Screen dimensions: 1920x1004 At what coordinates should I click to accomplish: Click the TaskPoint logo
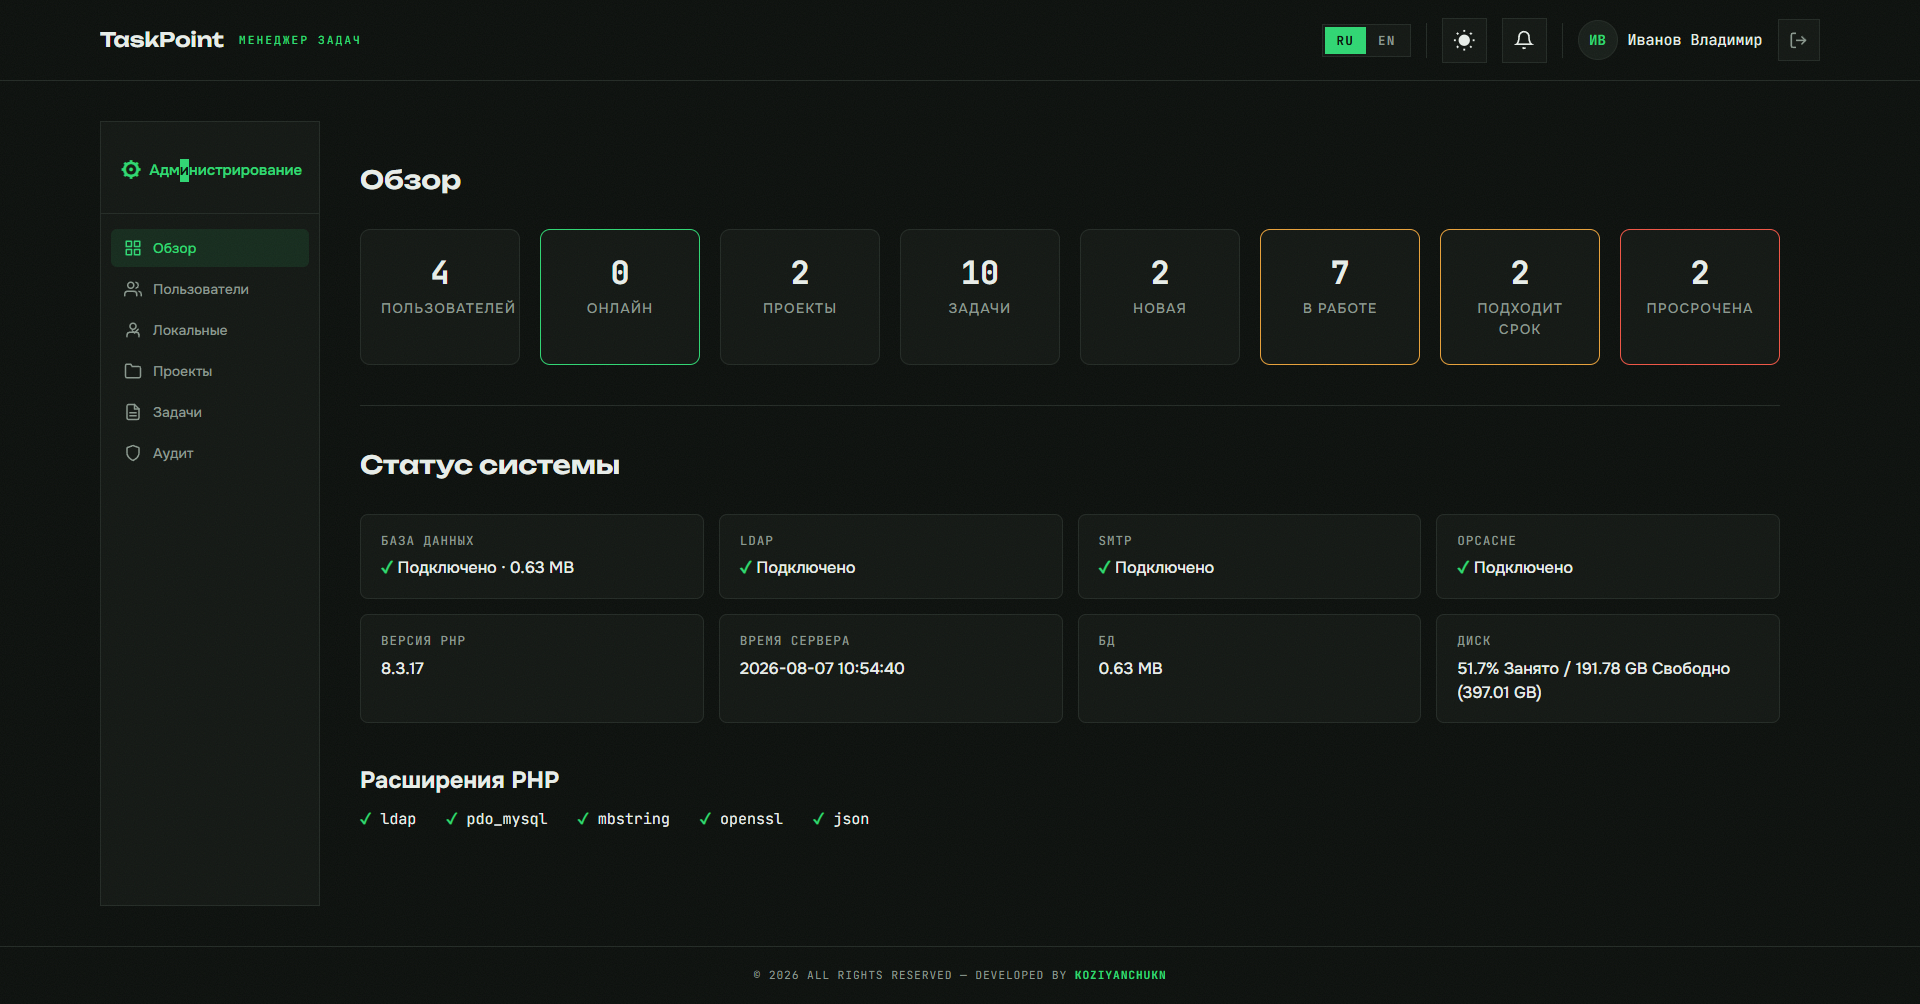pyautogui.click(x=162, y=40)
